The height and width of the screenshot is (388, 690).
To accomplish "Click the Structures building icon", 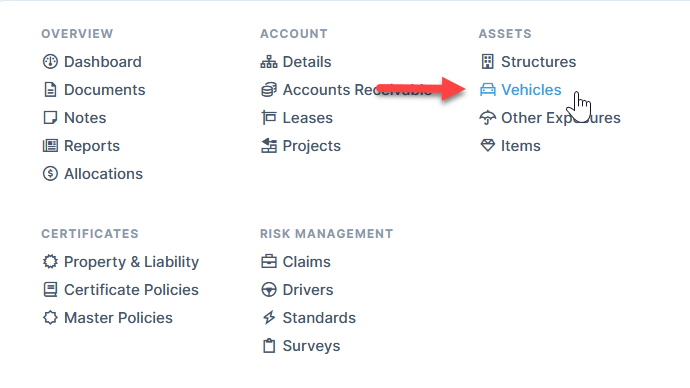I will click(488, 62).
